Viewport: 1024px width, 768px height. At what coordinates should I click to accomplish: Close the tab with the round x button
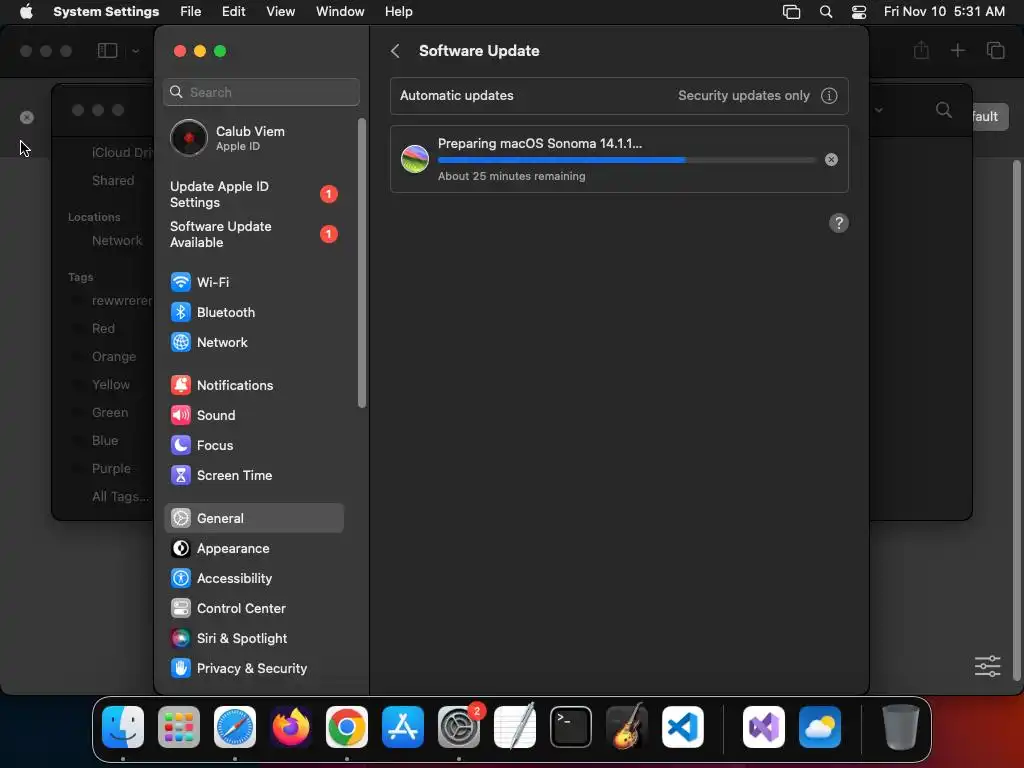click(x=27, y=118)
